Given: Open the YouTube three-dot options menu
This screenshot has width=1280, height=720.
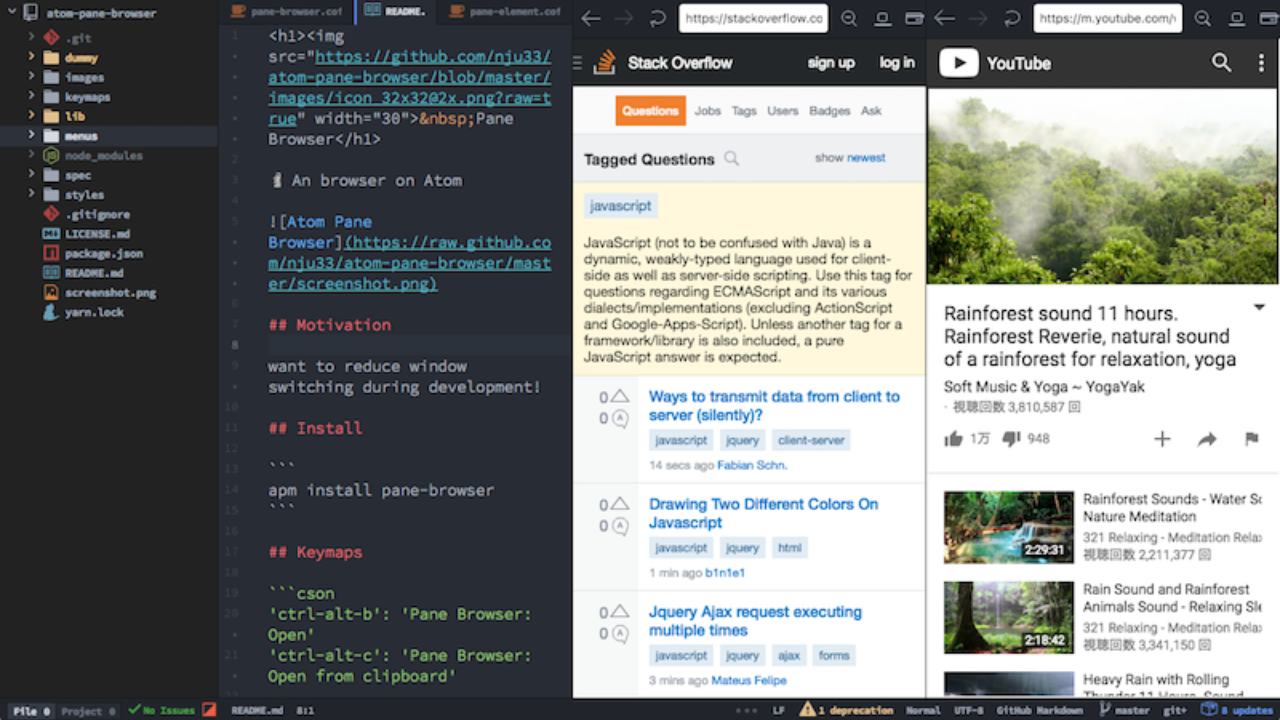Looking at the screenshot, I should (x=1260, y=63).
